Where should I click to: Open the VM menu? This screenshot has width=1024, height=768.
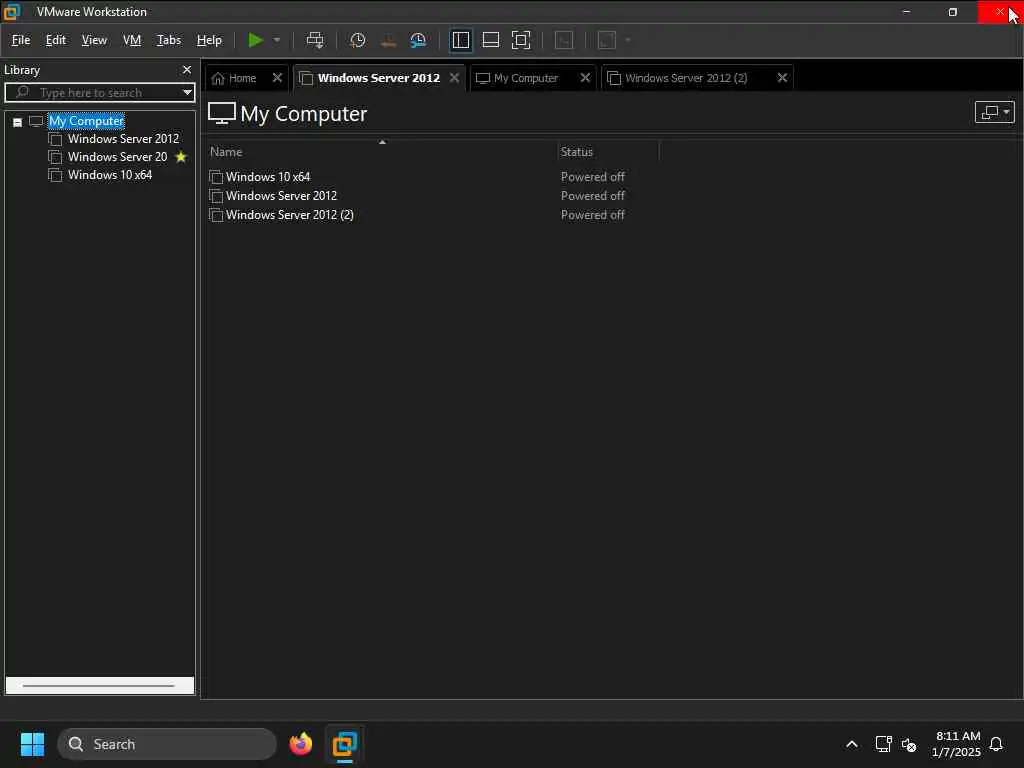132,40
